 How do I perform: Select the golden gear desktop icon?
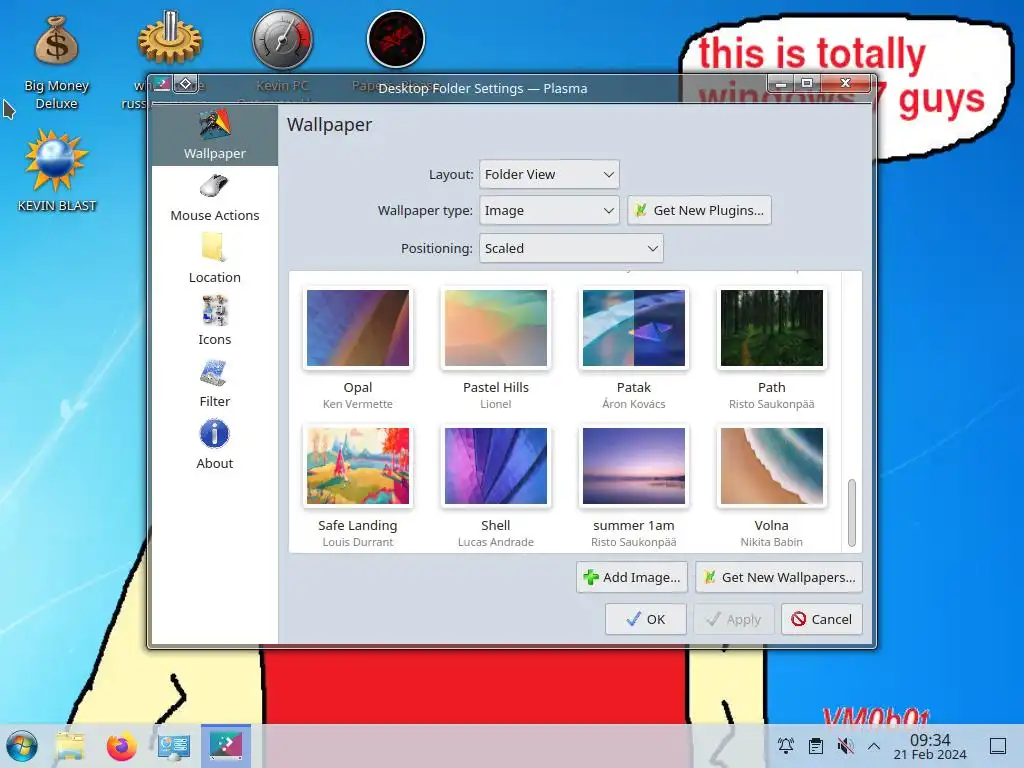(x=170, y=39)
